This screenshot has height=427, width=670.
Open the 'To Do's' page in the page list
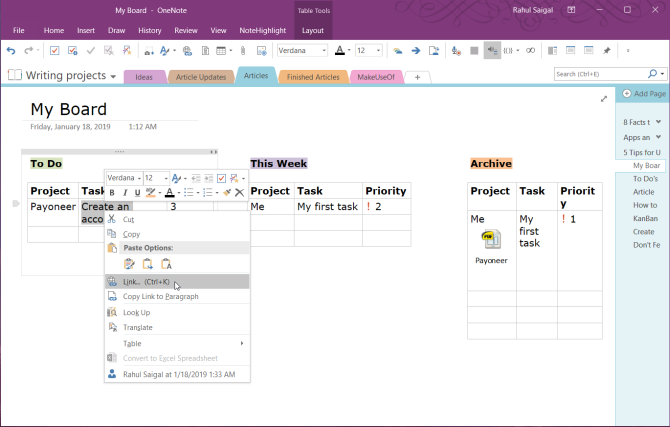[643, 179]
